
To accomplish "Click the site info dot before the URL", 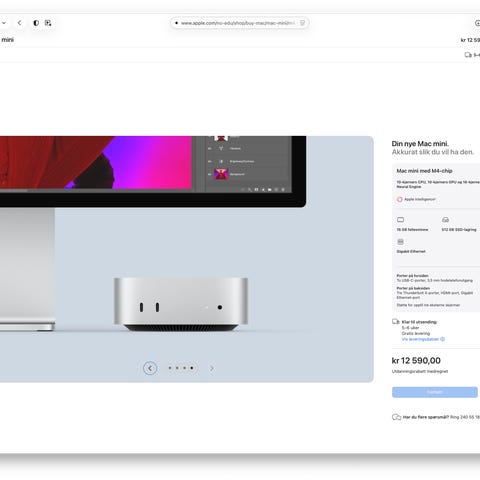I will click(x=176, y=23).
